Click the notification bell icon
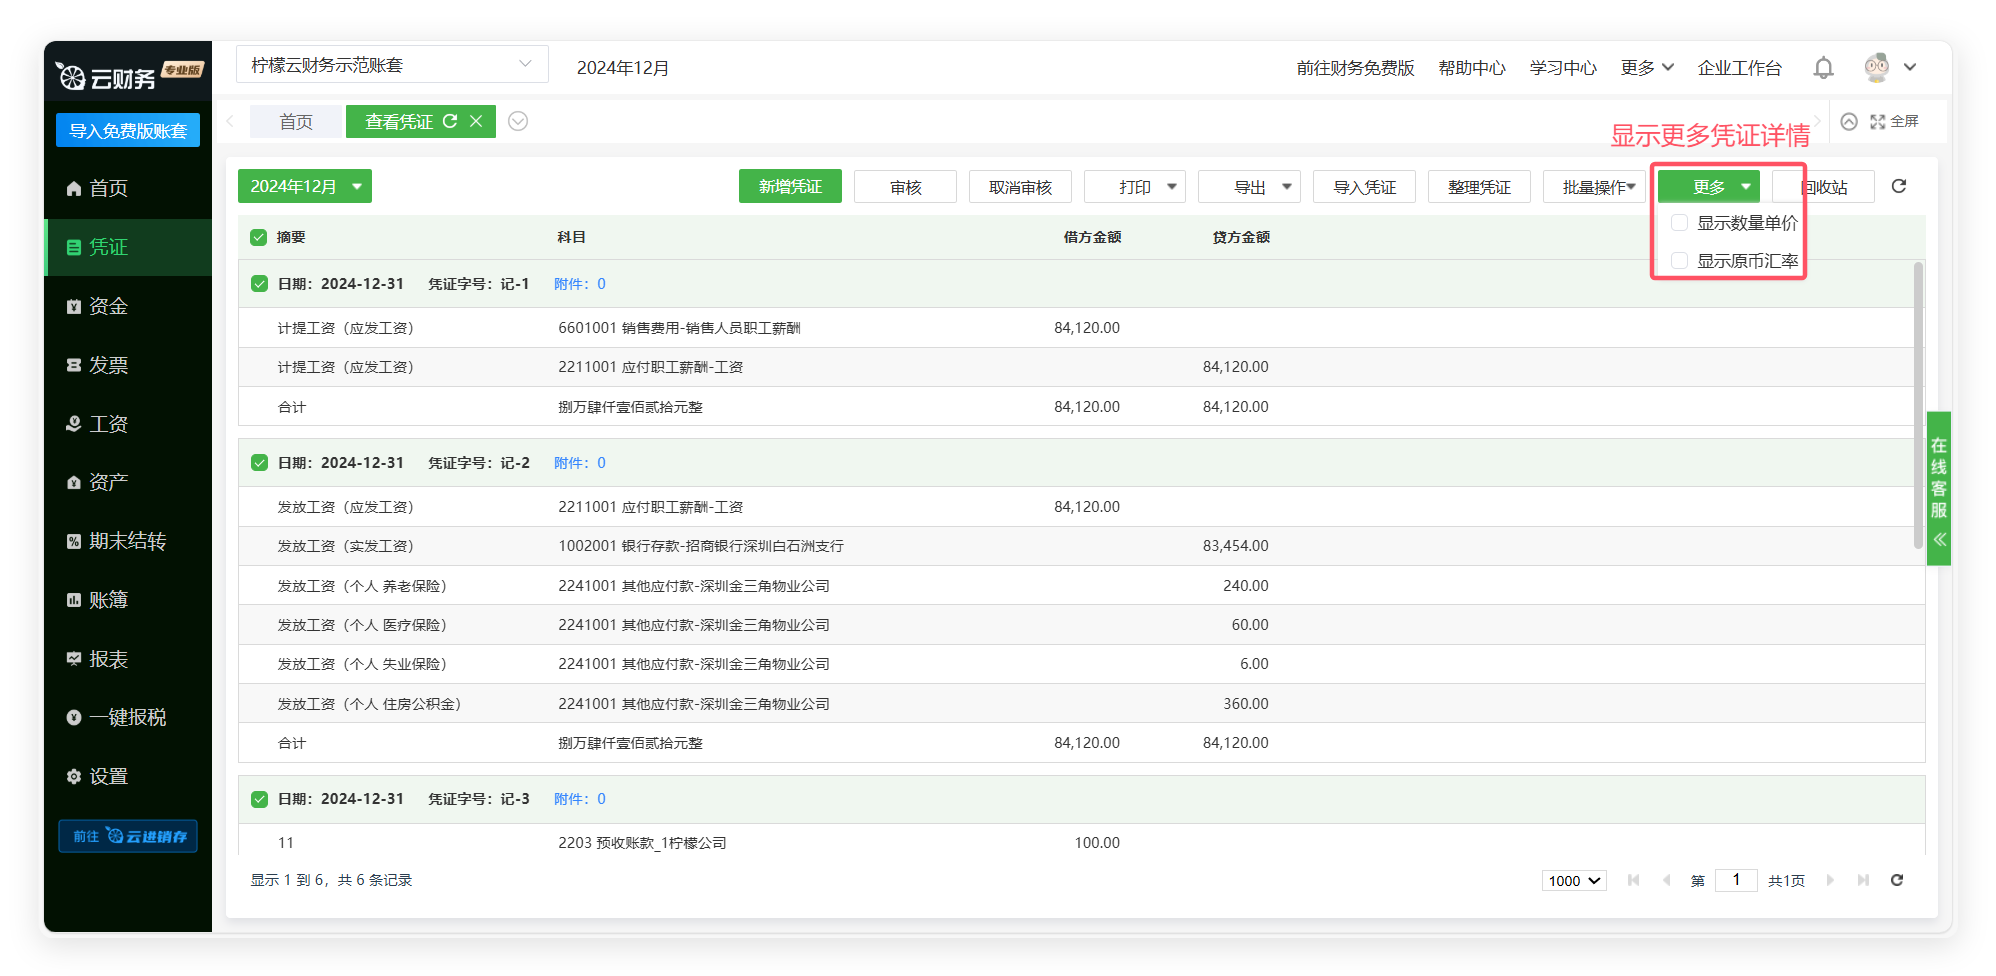1996x976 pixels. coord(1823,68)
